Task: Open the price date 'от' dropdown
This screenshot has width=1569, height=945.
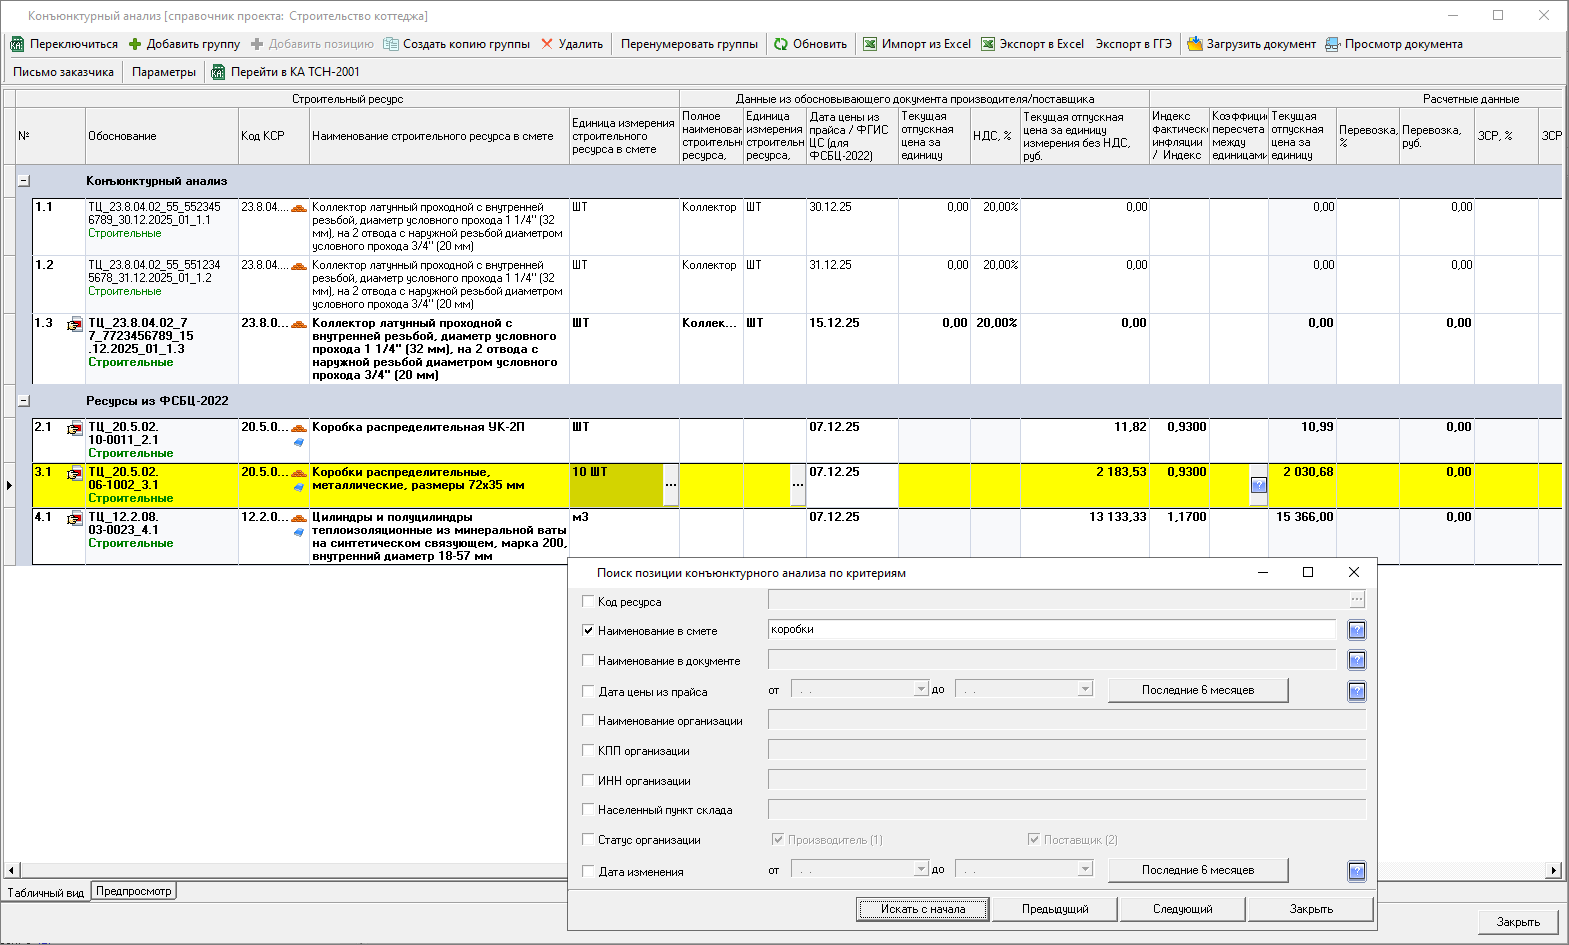Action: 921,689
